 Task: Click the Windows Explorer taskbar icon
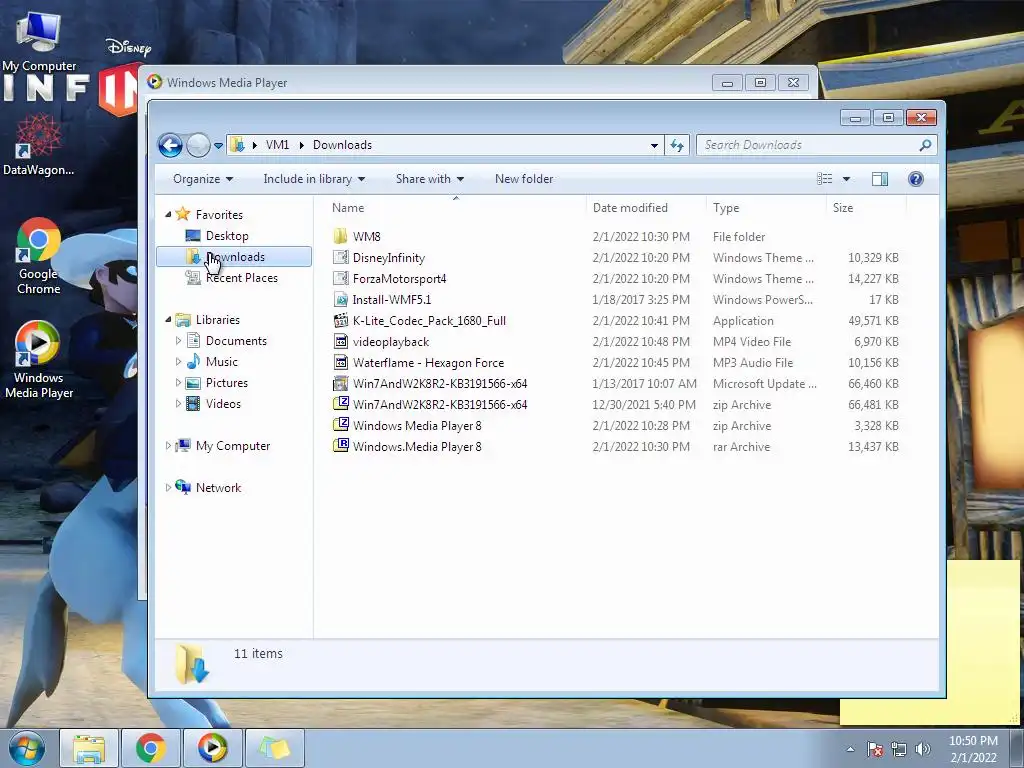89,748
